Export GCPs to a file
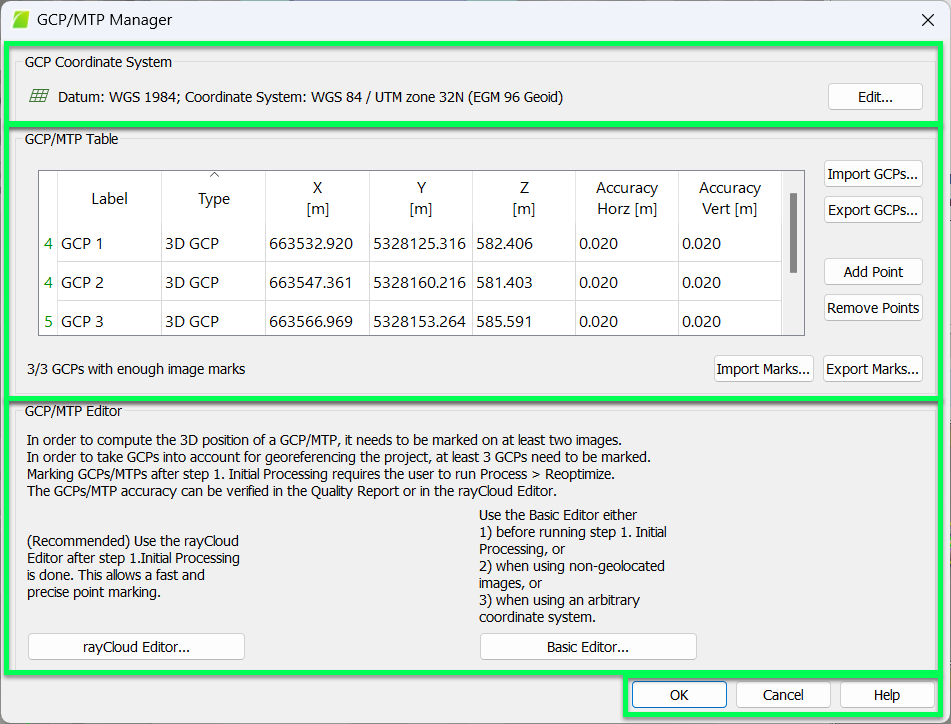This screenshot has height=724, width=951. (x=872, y=209)
